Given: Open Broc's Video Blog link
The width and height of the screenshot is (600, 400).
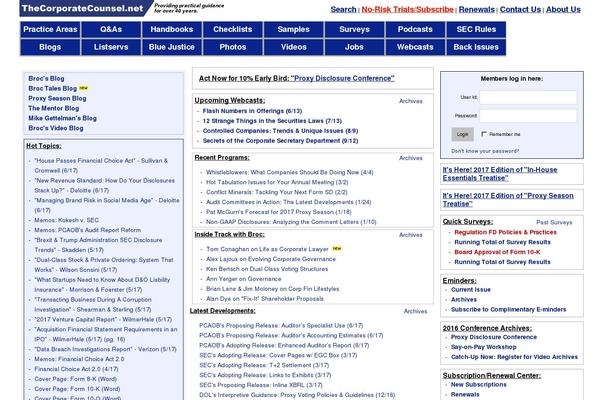Looking at the screenshot, I should point(56,128).
